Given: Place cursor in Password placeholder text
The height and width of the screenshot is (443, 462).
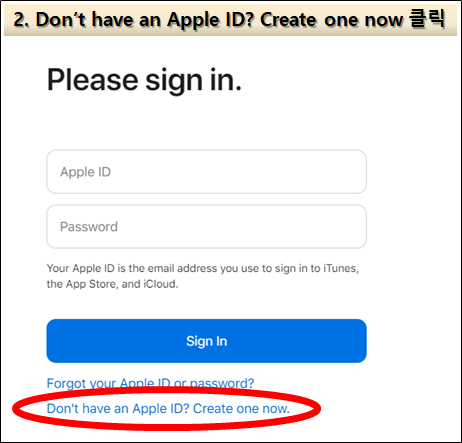Looking at the screenshot, I should tap(89, 227).
